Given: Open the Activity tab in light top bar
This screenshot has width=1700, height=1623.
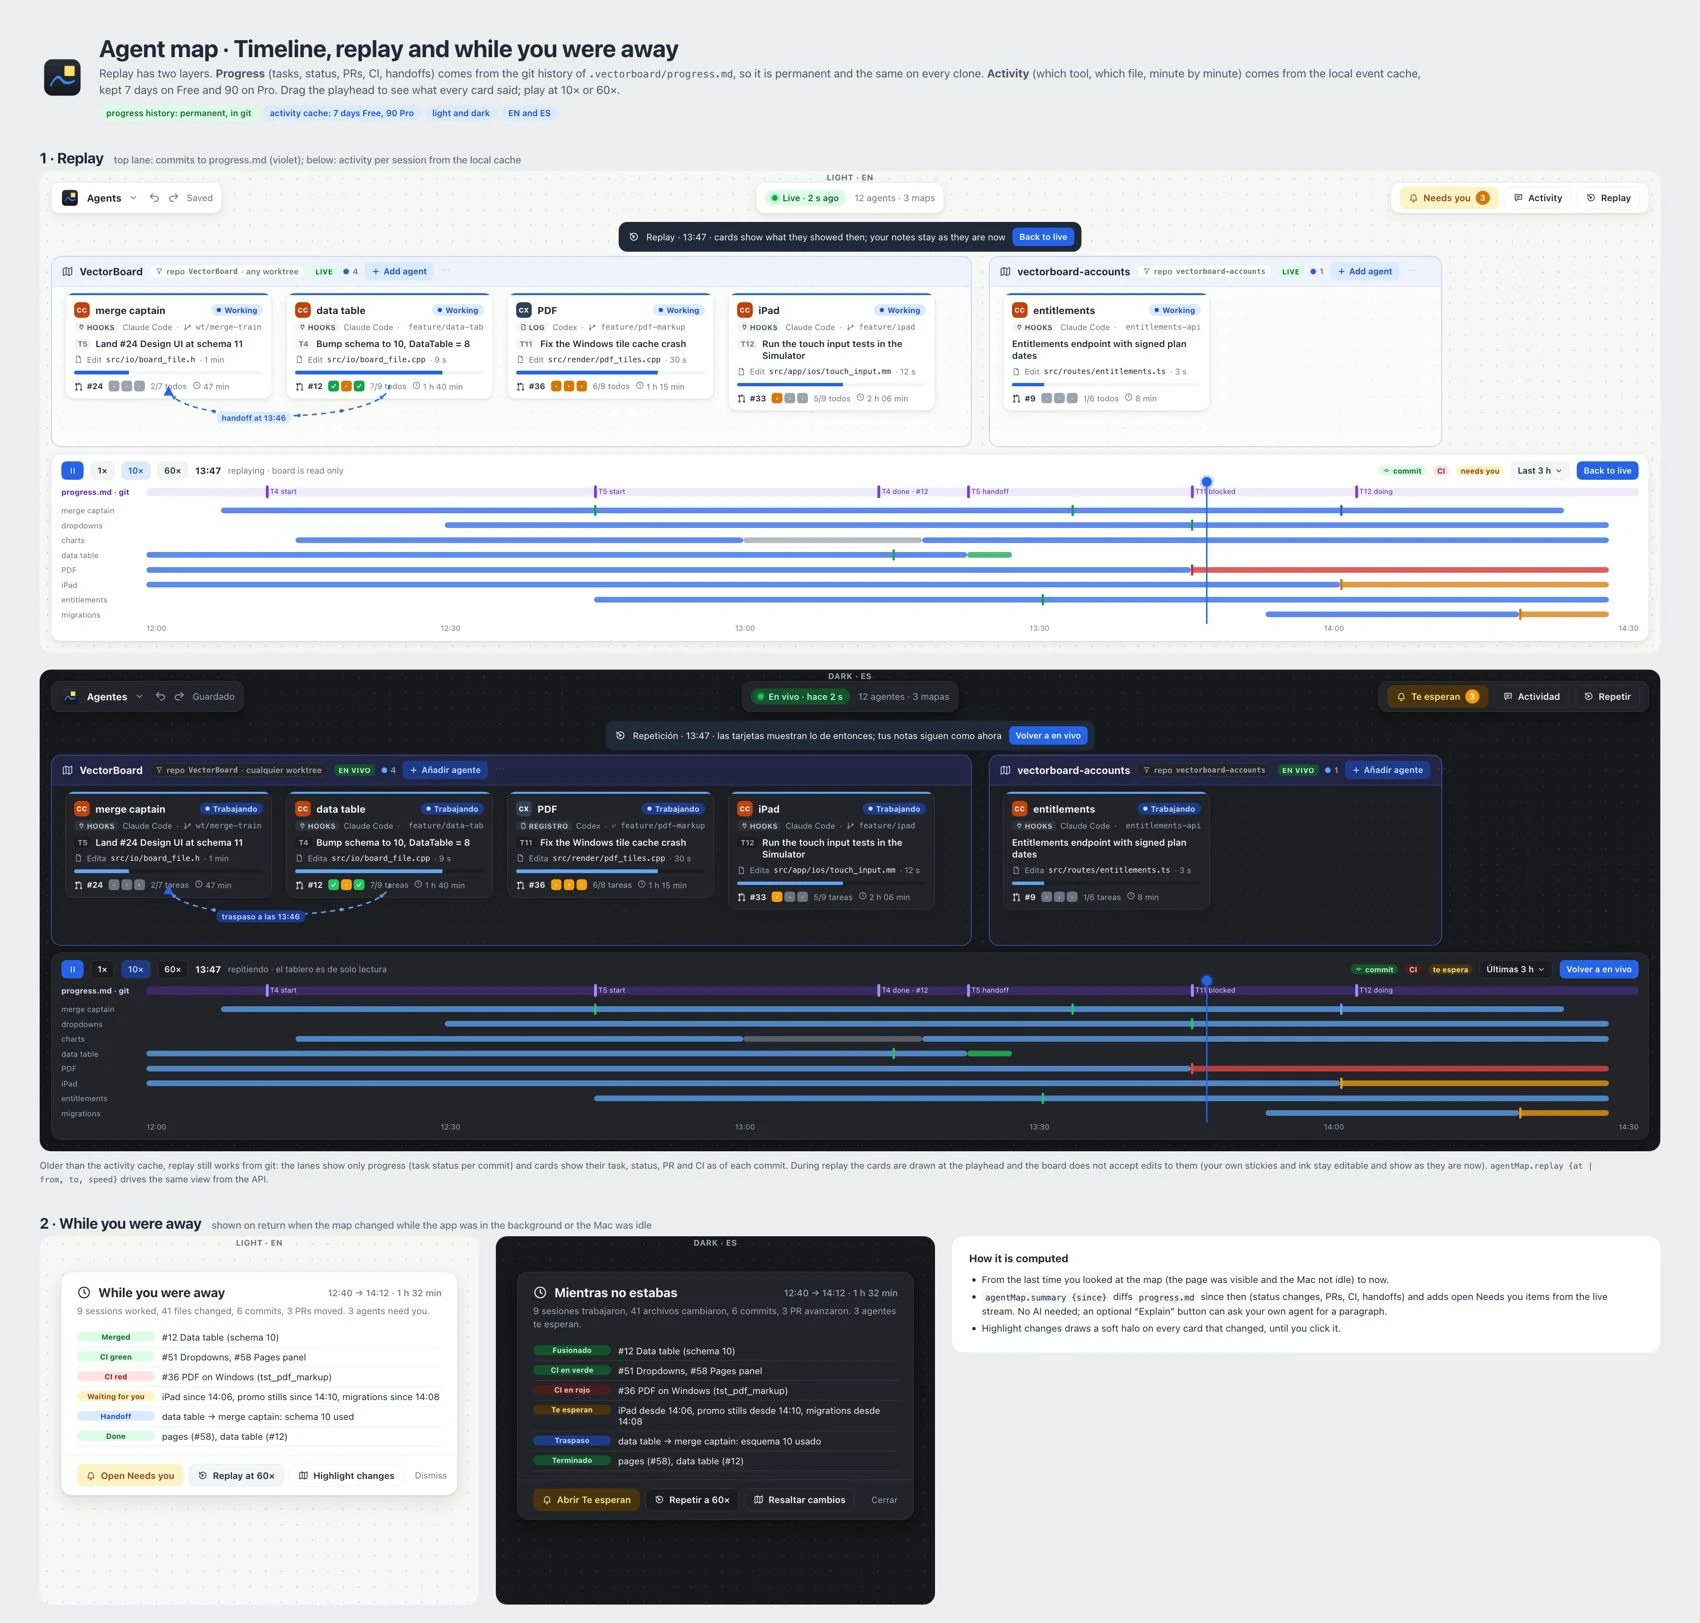Looking at the screenshot, I should pos(1538,198).
